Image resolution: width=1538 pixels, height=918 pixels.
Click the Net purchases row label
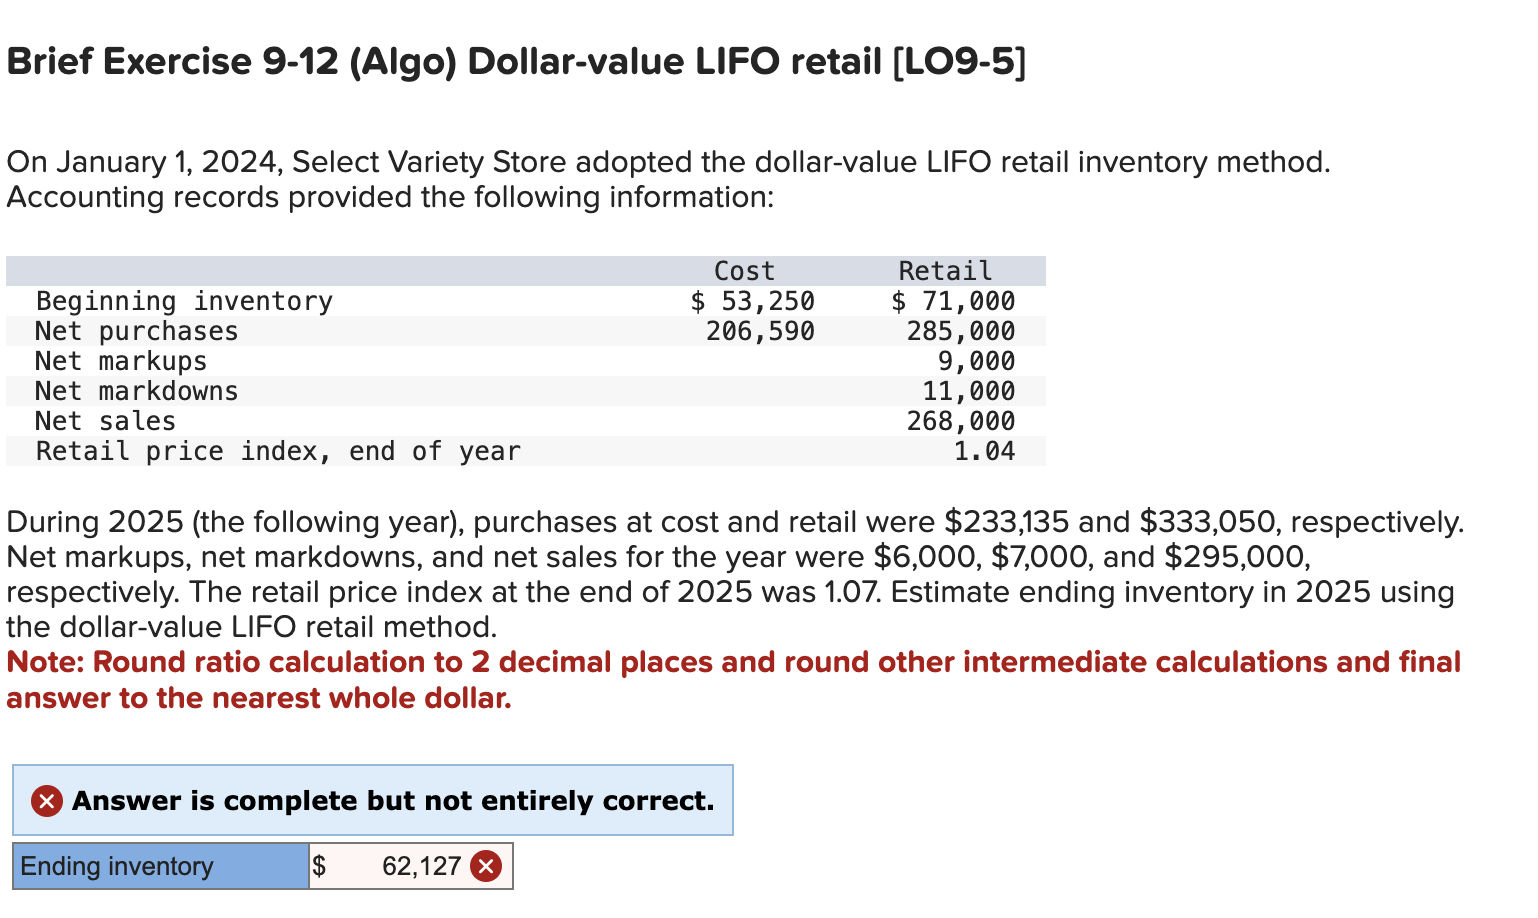click(x=136, y=331)
